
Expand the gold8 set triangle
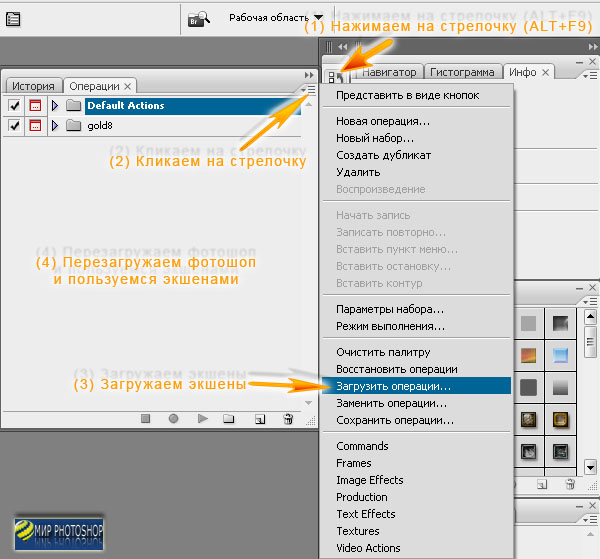(55, 125)
